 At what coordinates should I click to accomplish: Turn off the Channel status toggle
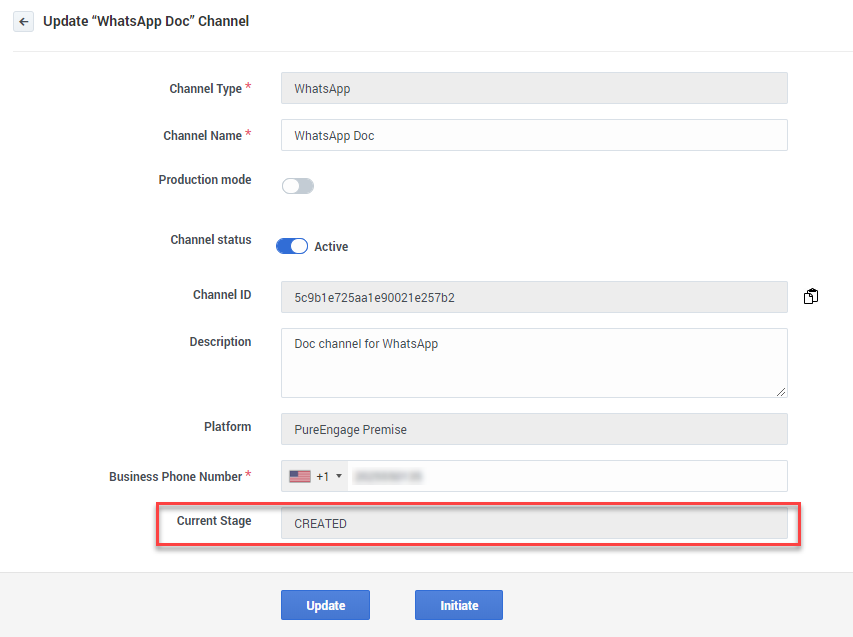(292, 246)
